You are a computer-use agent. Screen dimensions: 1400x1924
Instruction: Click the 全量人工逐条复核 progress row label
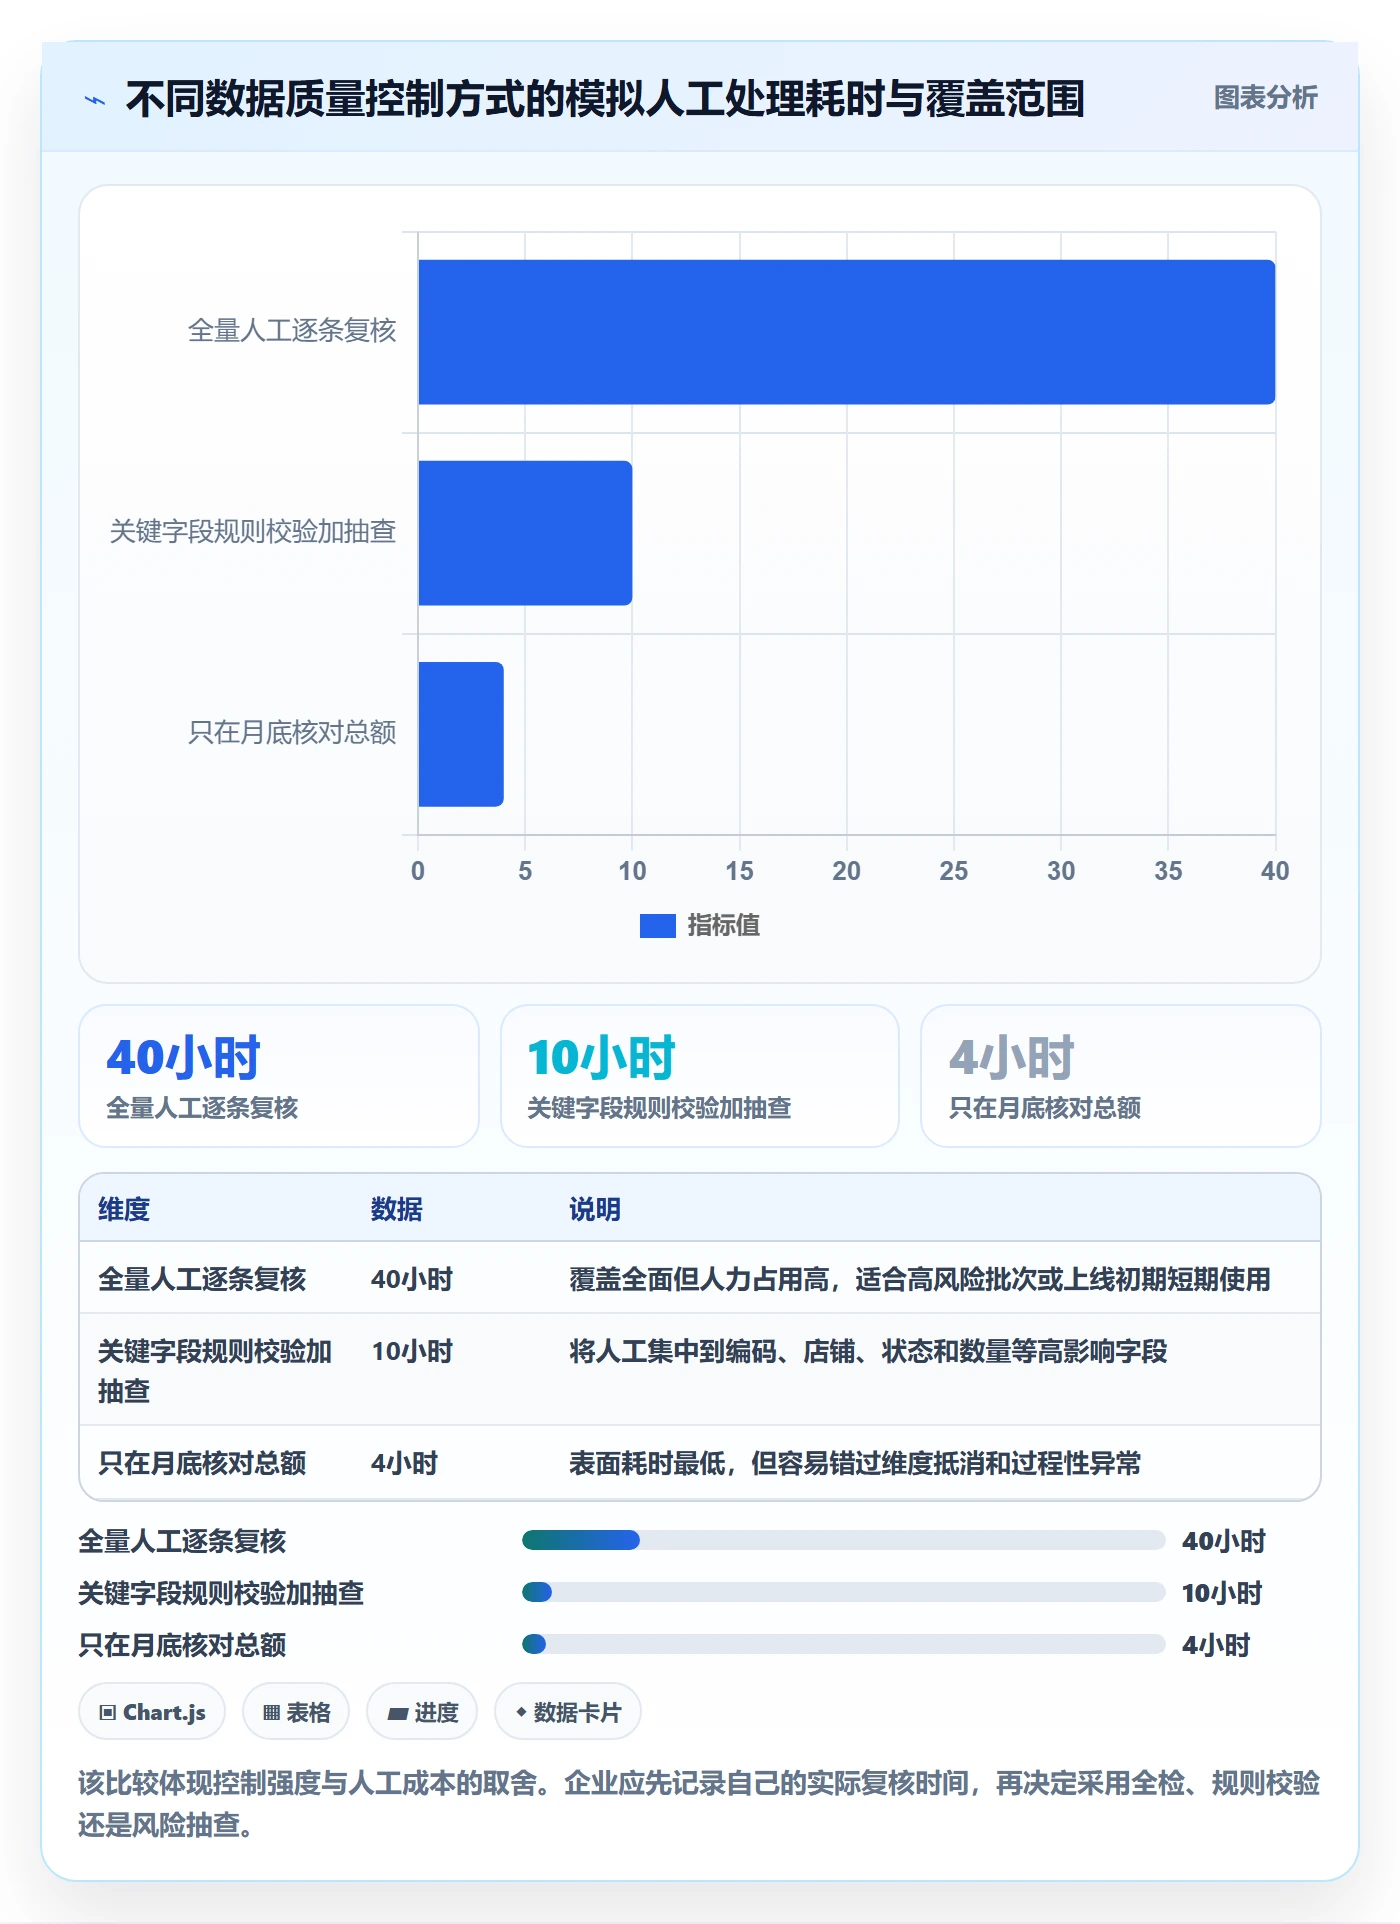(183, 1541)
